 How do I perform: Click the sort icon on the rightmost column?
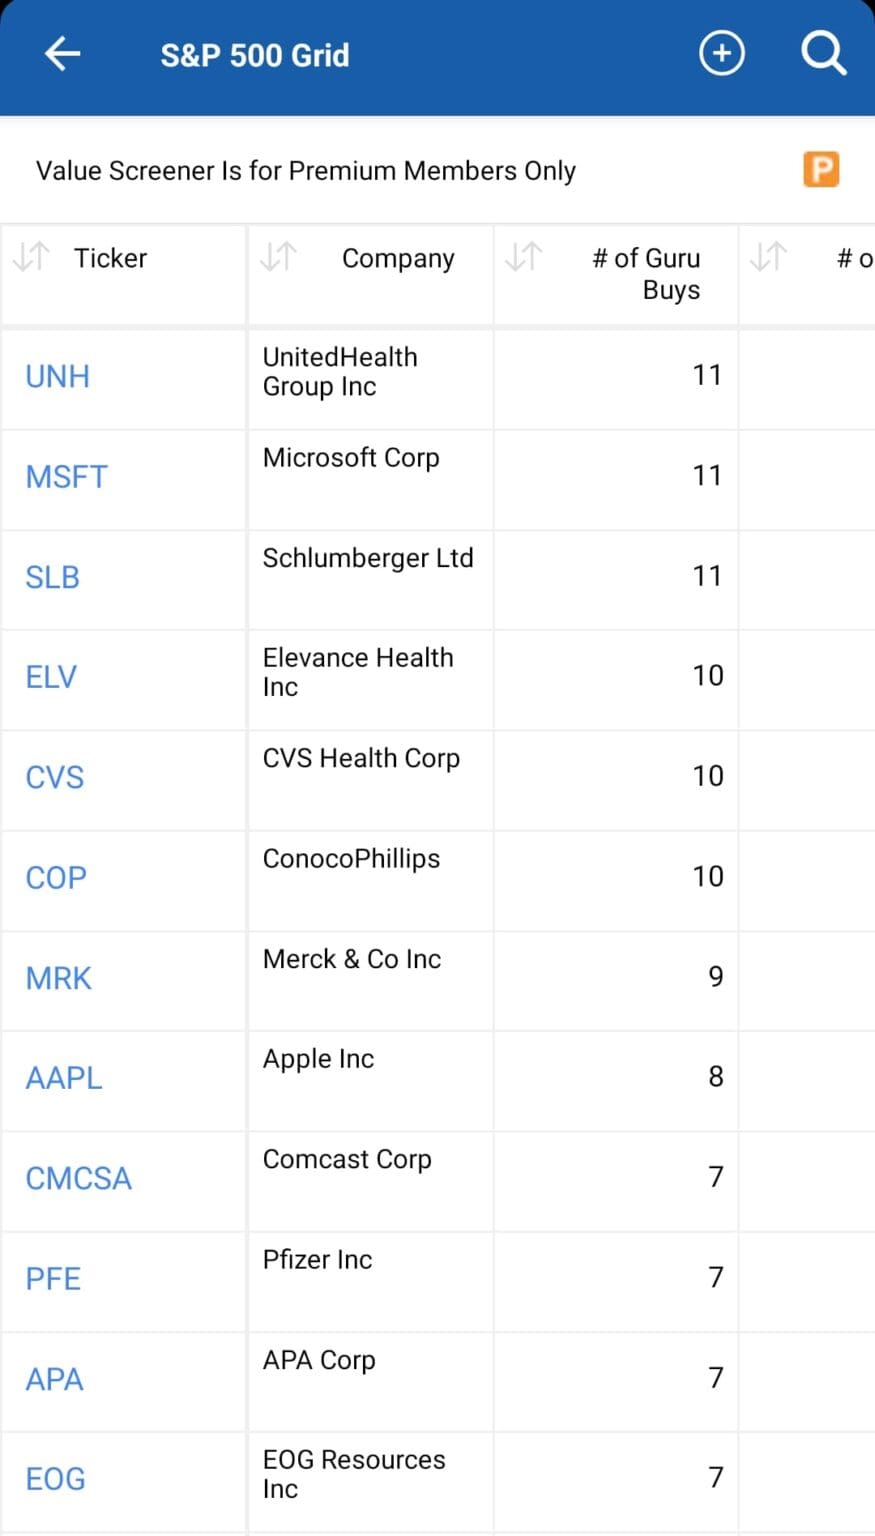(x=768, y=257)
